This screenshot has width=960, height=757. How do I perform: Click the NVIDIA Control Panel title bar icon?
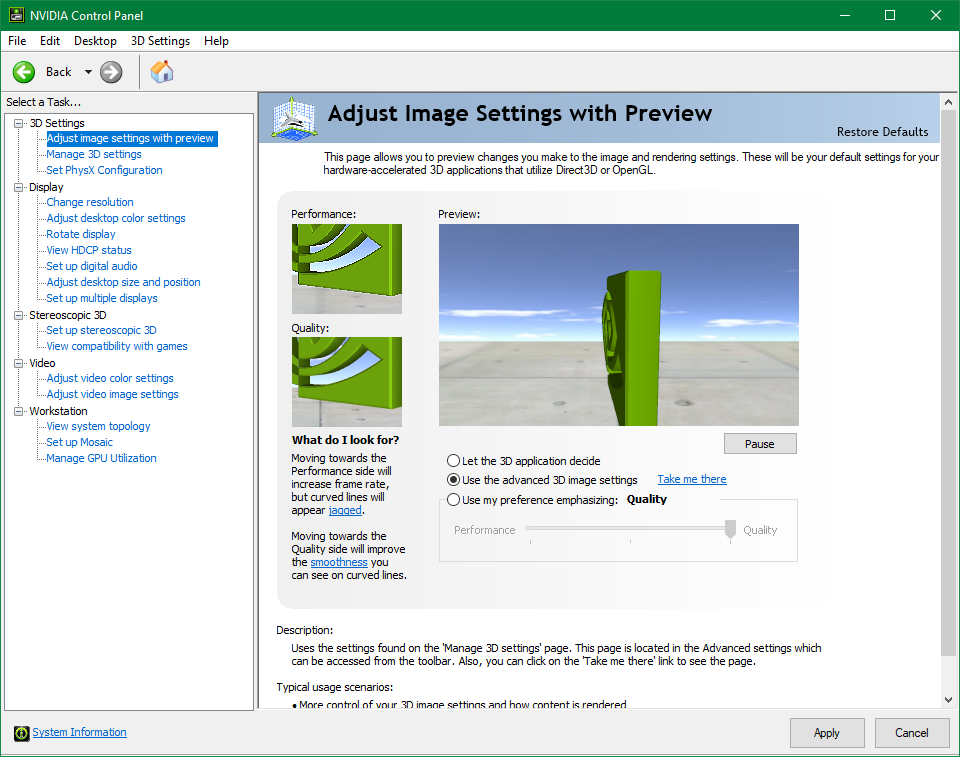point(15,15)
